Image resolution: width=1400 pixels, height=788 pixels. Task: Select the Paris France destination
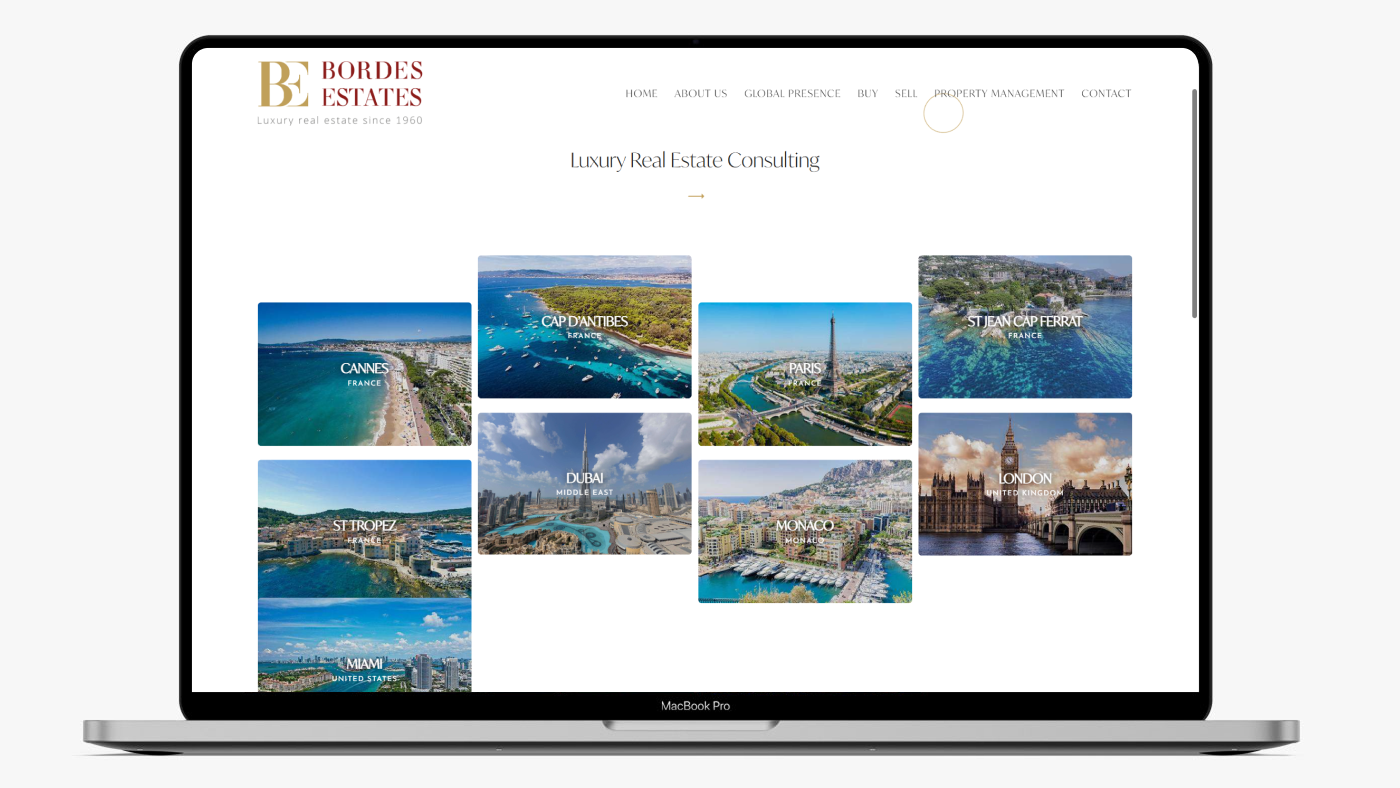click(804, 373)
